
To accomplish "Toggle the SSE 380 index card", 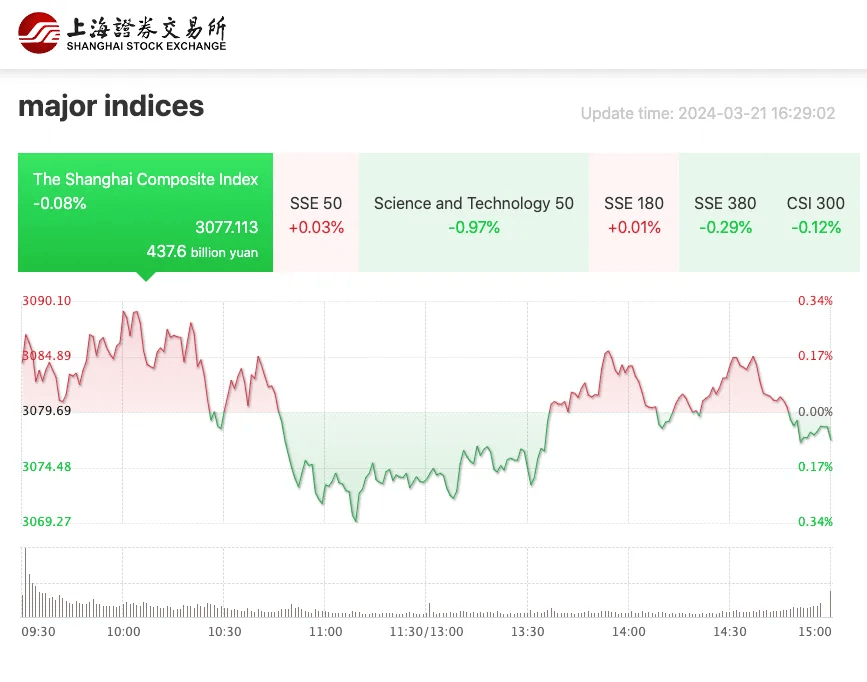I will (x=725, y=211).
